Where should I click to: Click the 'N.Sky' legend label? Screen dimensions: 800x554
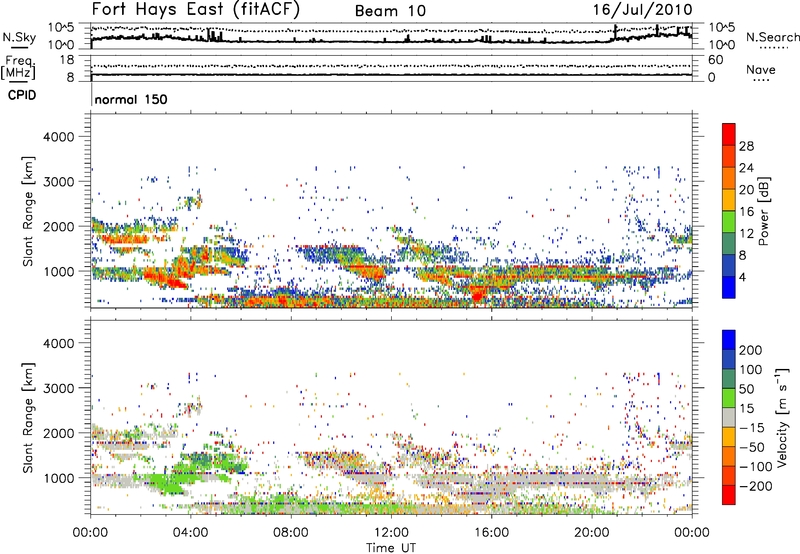[19, 37]
